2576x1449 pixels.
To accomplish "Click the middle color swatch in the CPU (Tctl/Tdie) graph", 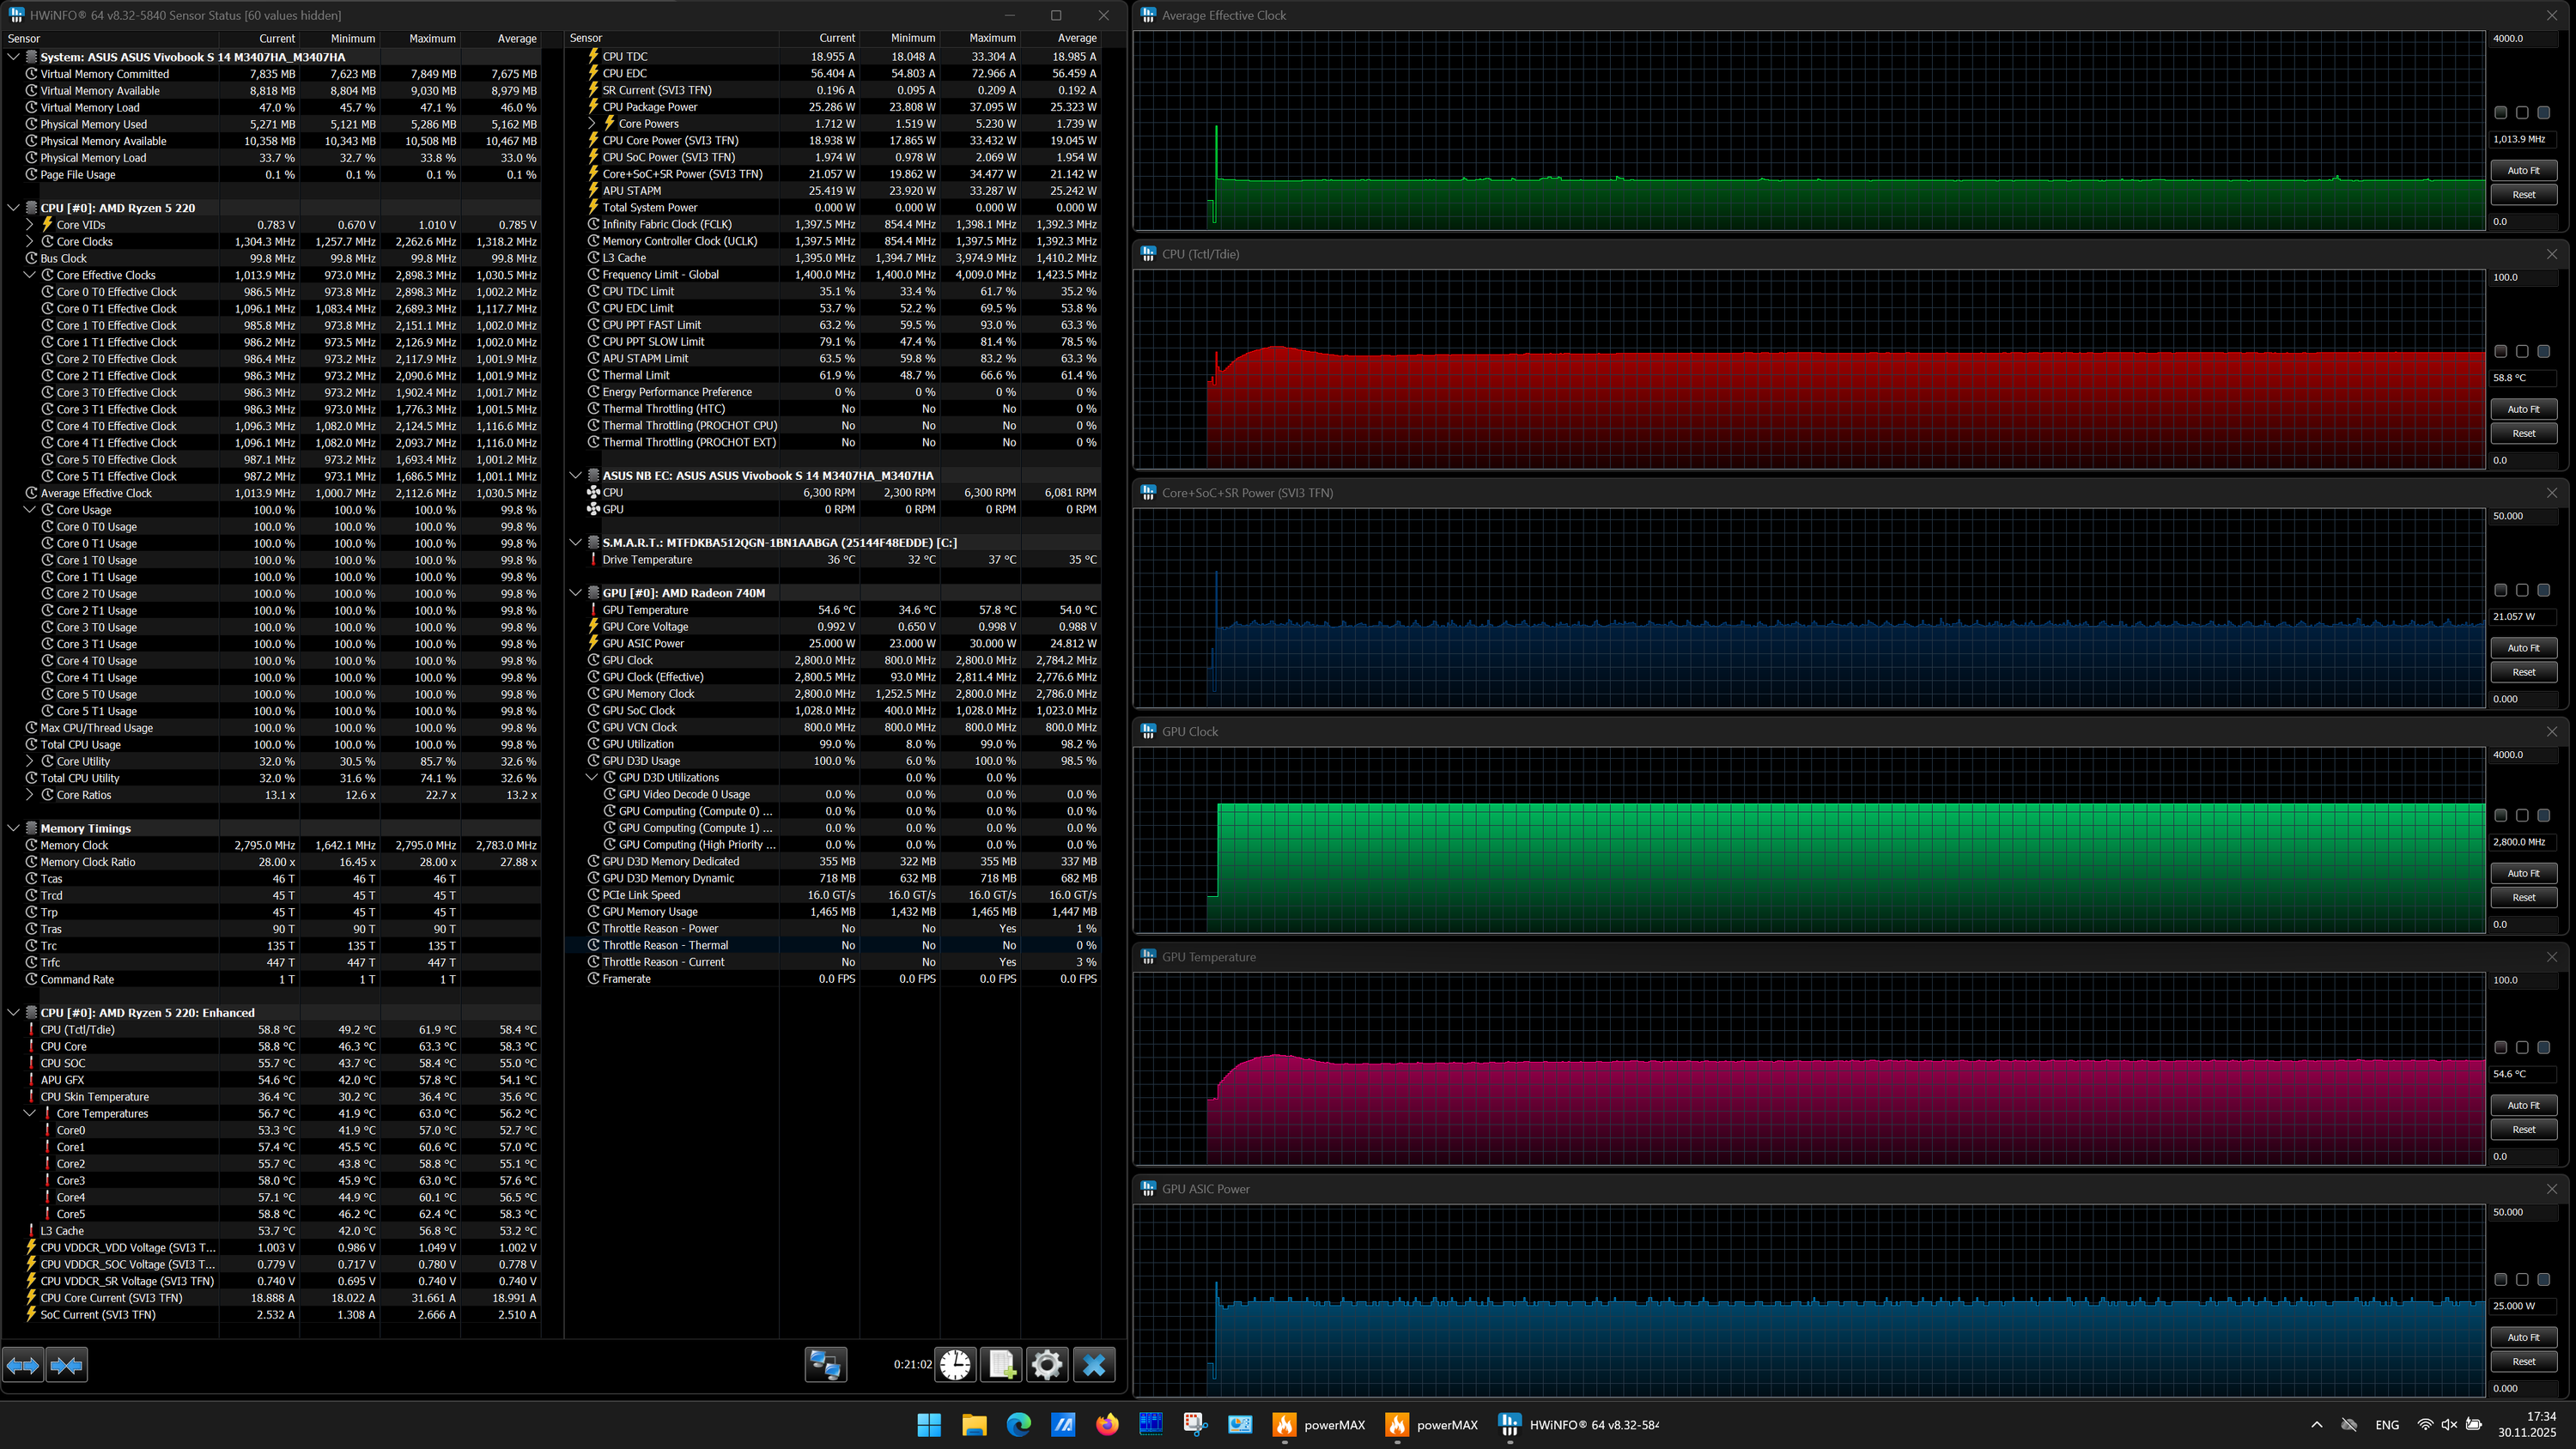I will pos(2522,352).
